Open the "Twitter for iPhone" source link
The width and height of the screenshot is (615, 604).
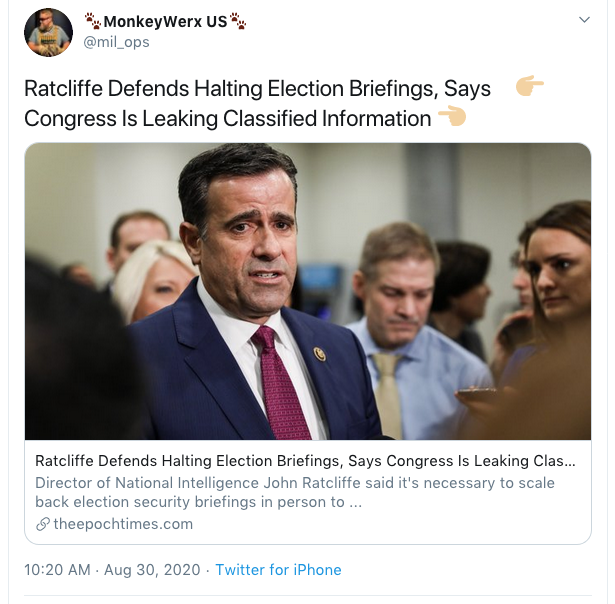tap(278, 570)
